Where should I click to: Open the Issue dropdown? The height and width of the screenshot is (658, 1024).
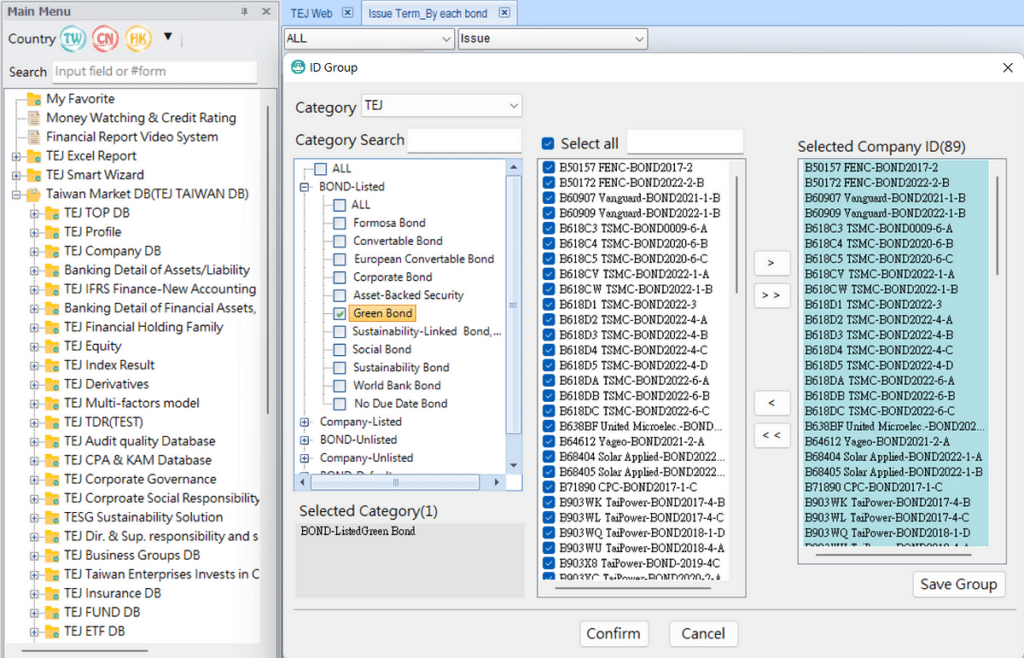pyautogui.click(x=552, y=39)
